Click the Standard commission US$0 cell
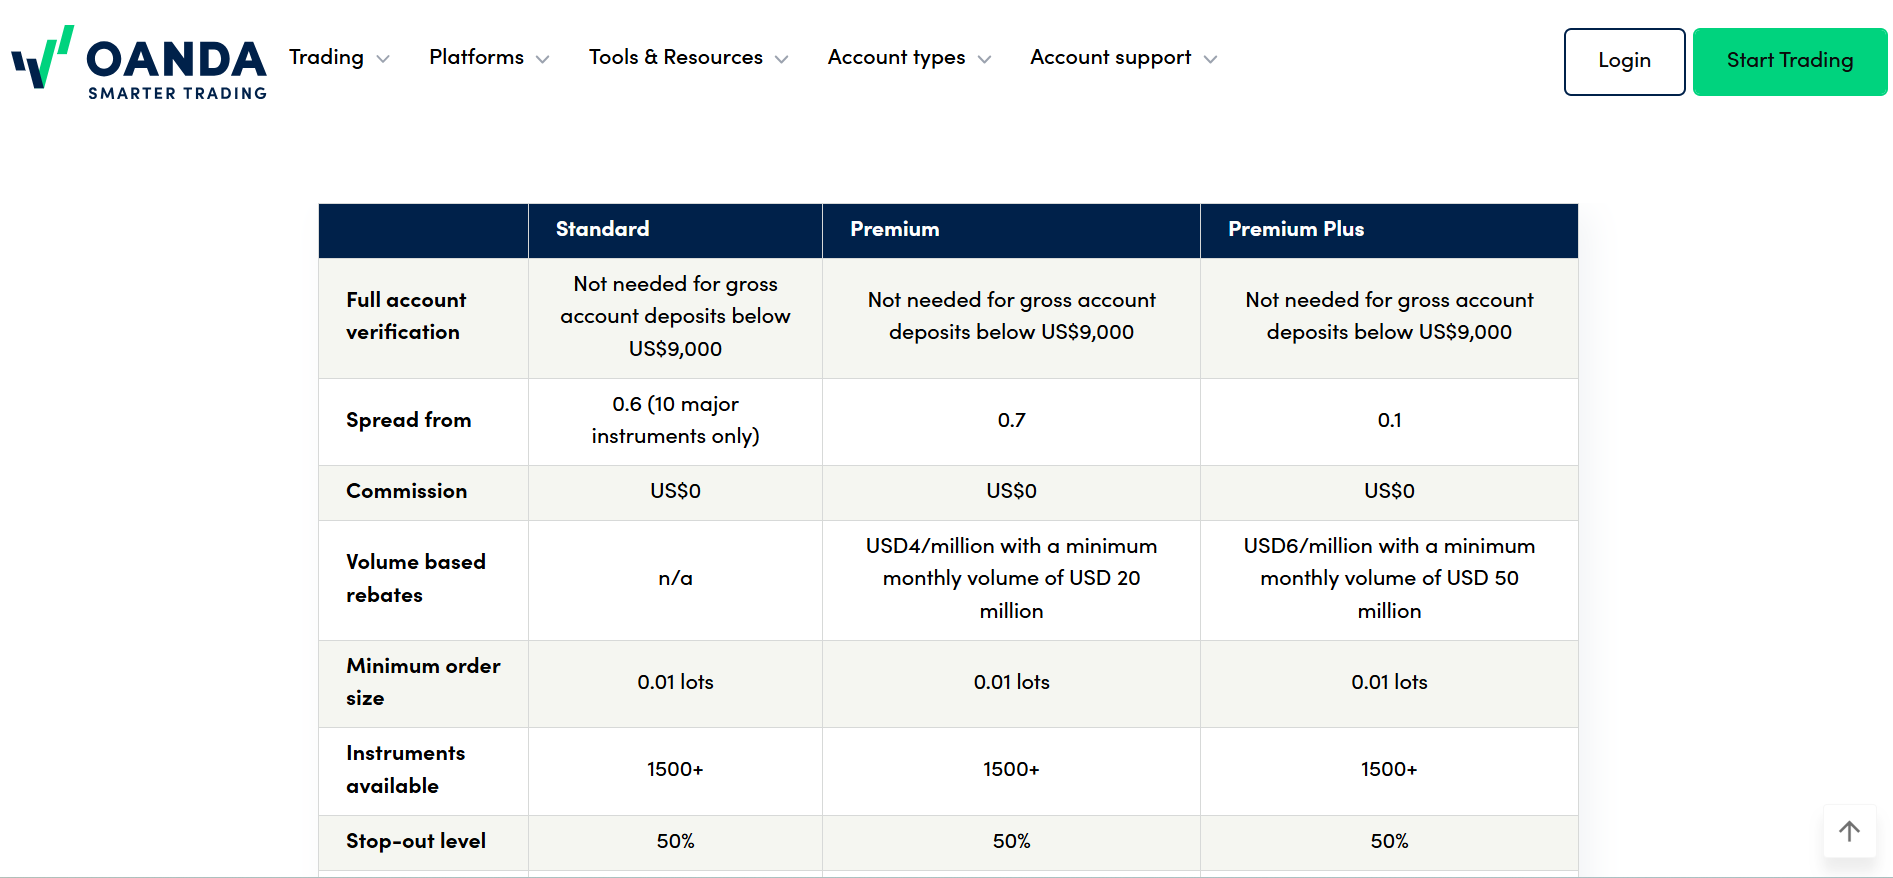This screenshot has height=878, width=1893. [x=675, y=491]
